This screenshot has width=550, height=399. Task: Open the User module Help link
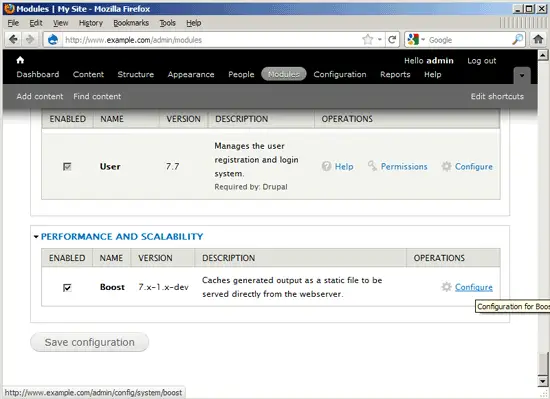click(x=344, y=167)
